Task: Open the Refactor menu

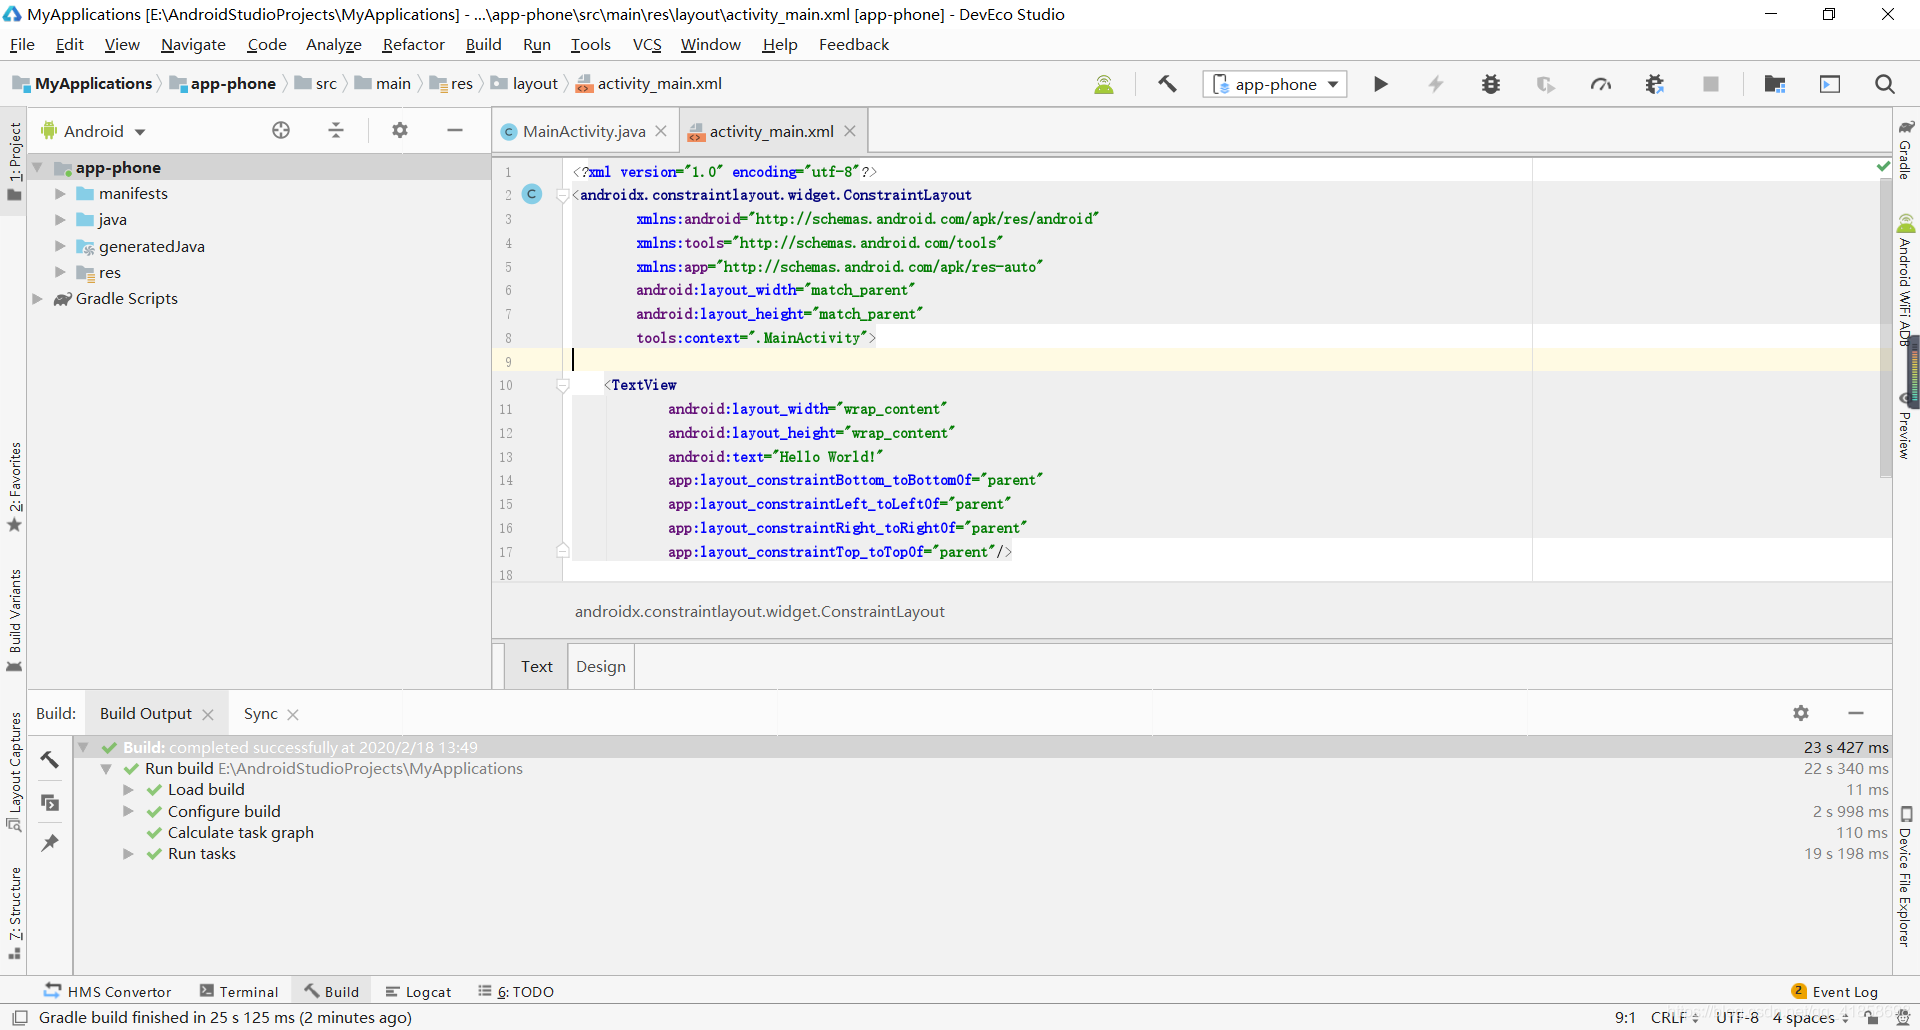Action: 413,44
